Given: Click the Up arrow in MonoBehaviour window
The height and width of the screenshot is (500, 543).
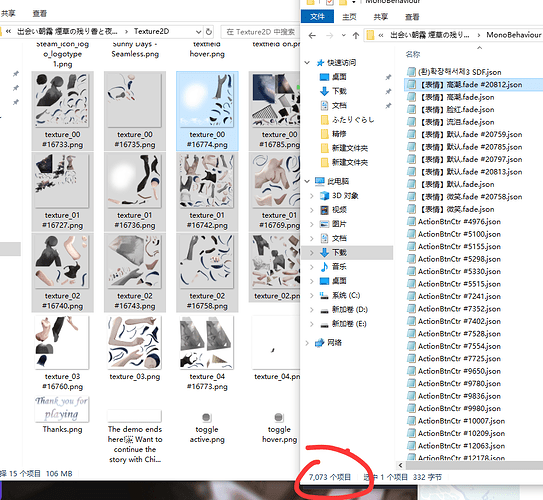Looking at the screenshot, I should [356, 35].
